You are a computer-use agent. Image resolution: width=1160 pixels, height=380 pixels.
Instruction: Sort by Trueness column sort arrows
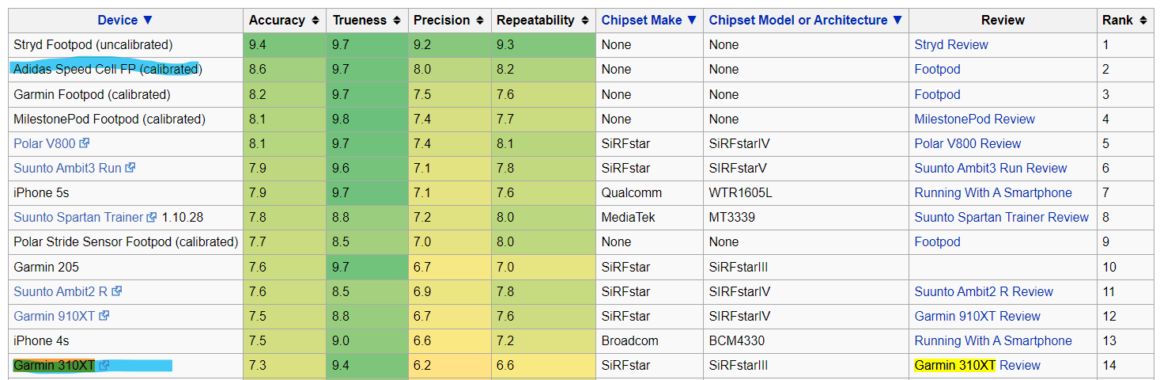click(397, 21)
